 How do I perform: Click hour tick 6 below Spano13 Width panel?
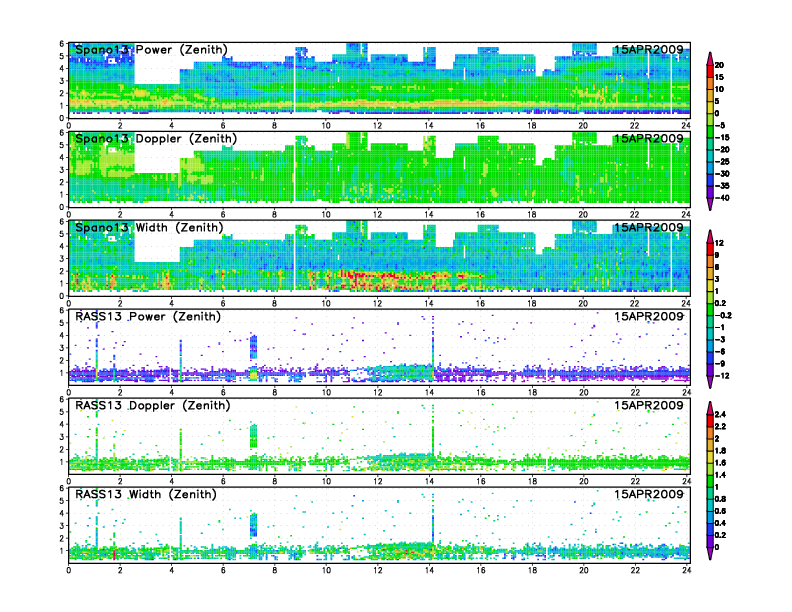point(223,303)
